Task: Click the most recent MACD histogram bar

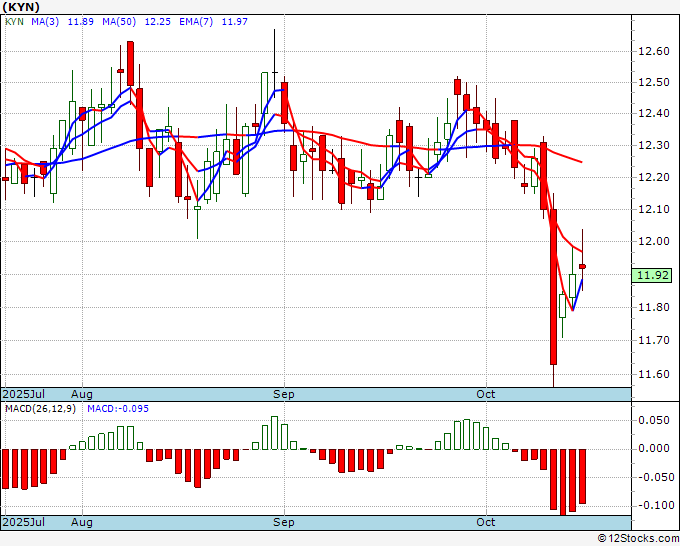Action: (x=582, y=477)
